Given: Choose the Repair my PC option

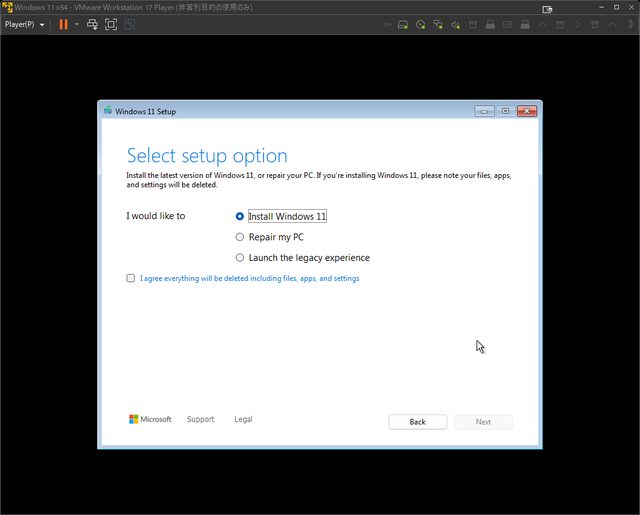Looking at the screenshot, I should tap(240, 237).
